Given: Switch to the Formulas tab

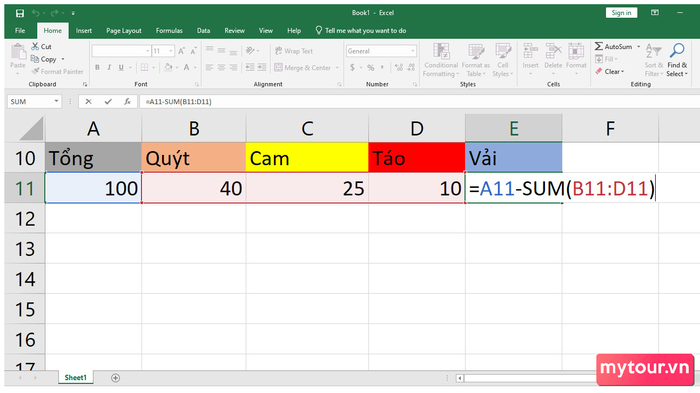Looking at the screenshot, I should click(x=169, y=31).
